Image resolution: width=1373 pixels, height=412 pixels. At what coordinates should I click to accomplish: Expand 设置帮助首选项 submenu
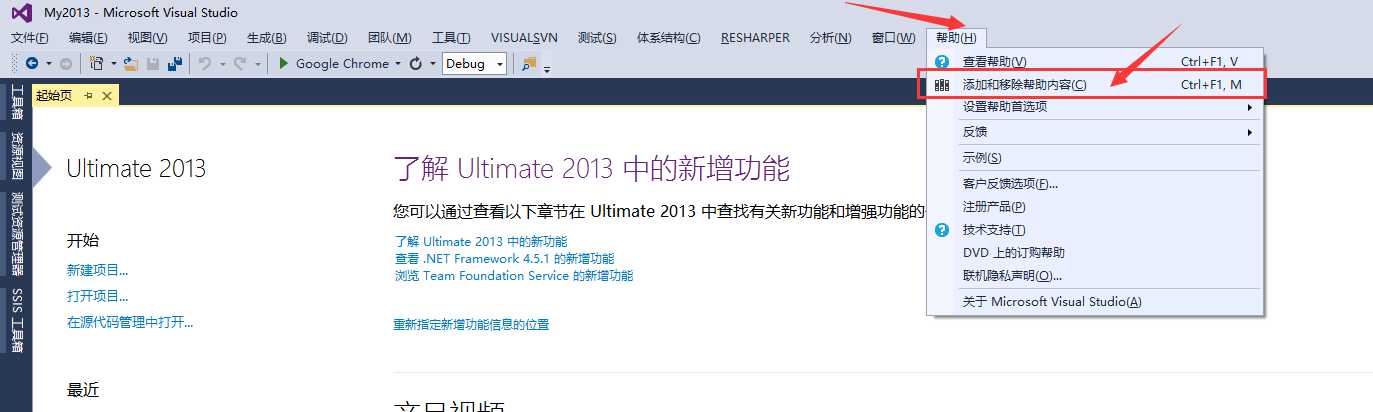[1249, 107]
